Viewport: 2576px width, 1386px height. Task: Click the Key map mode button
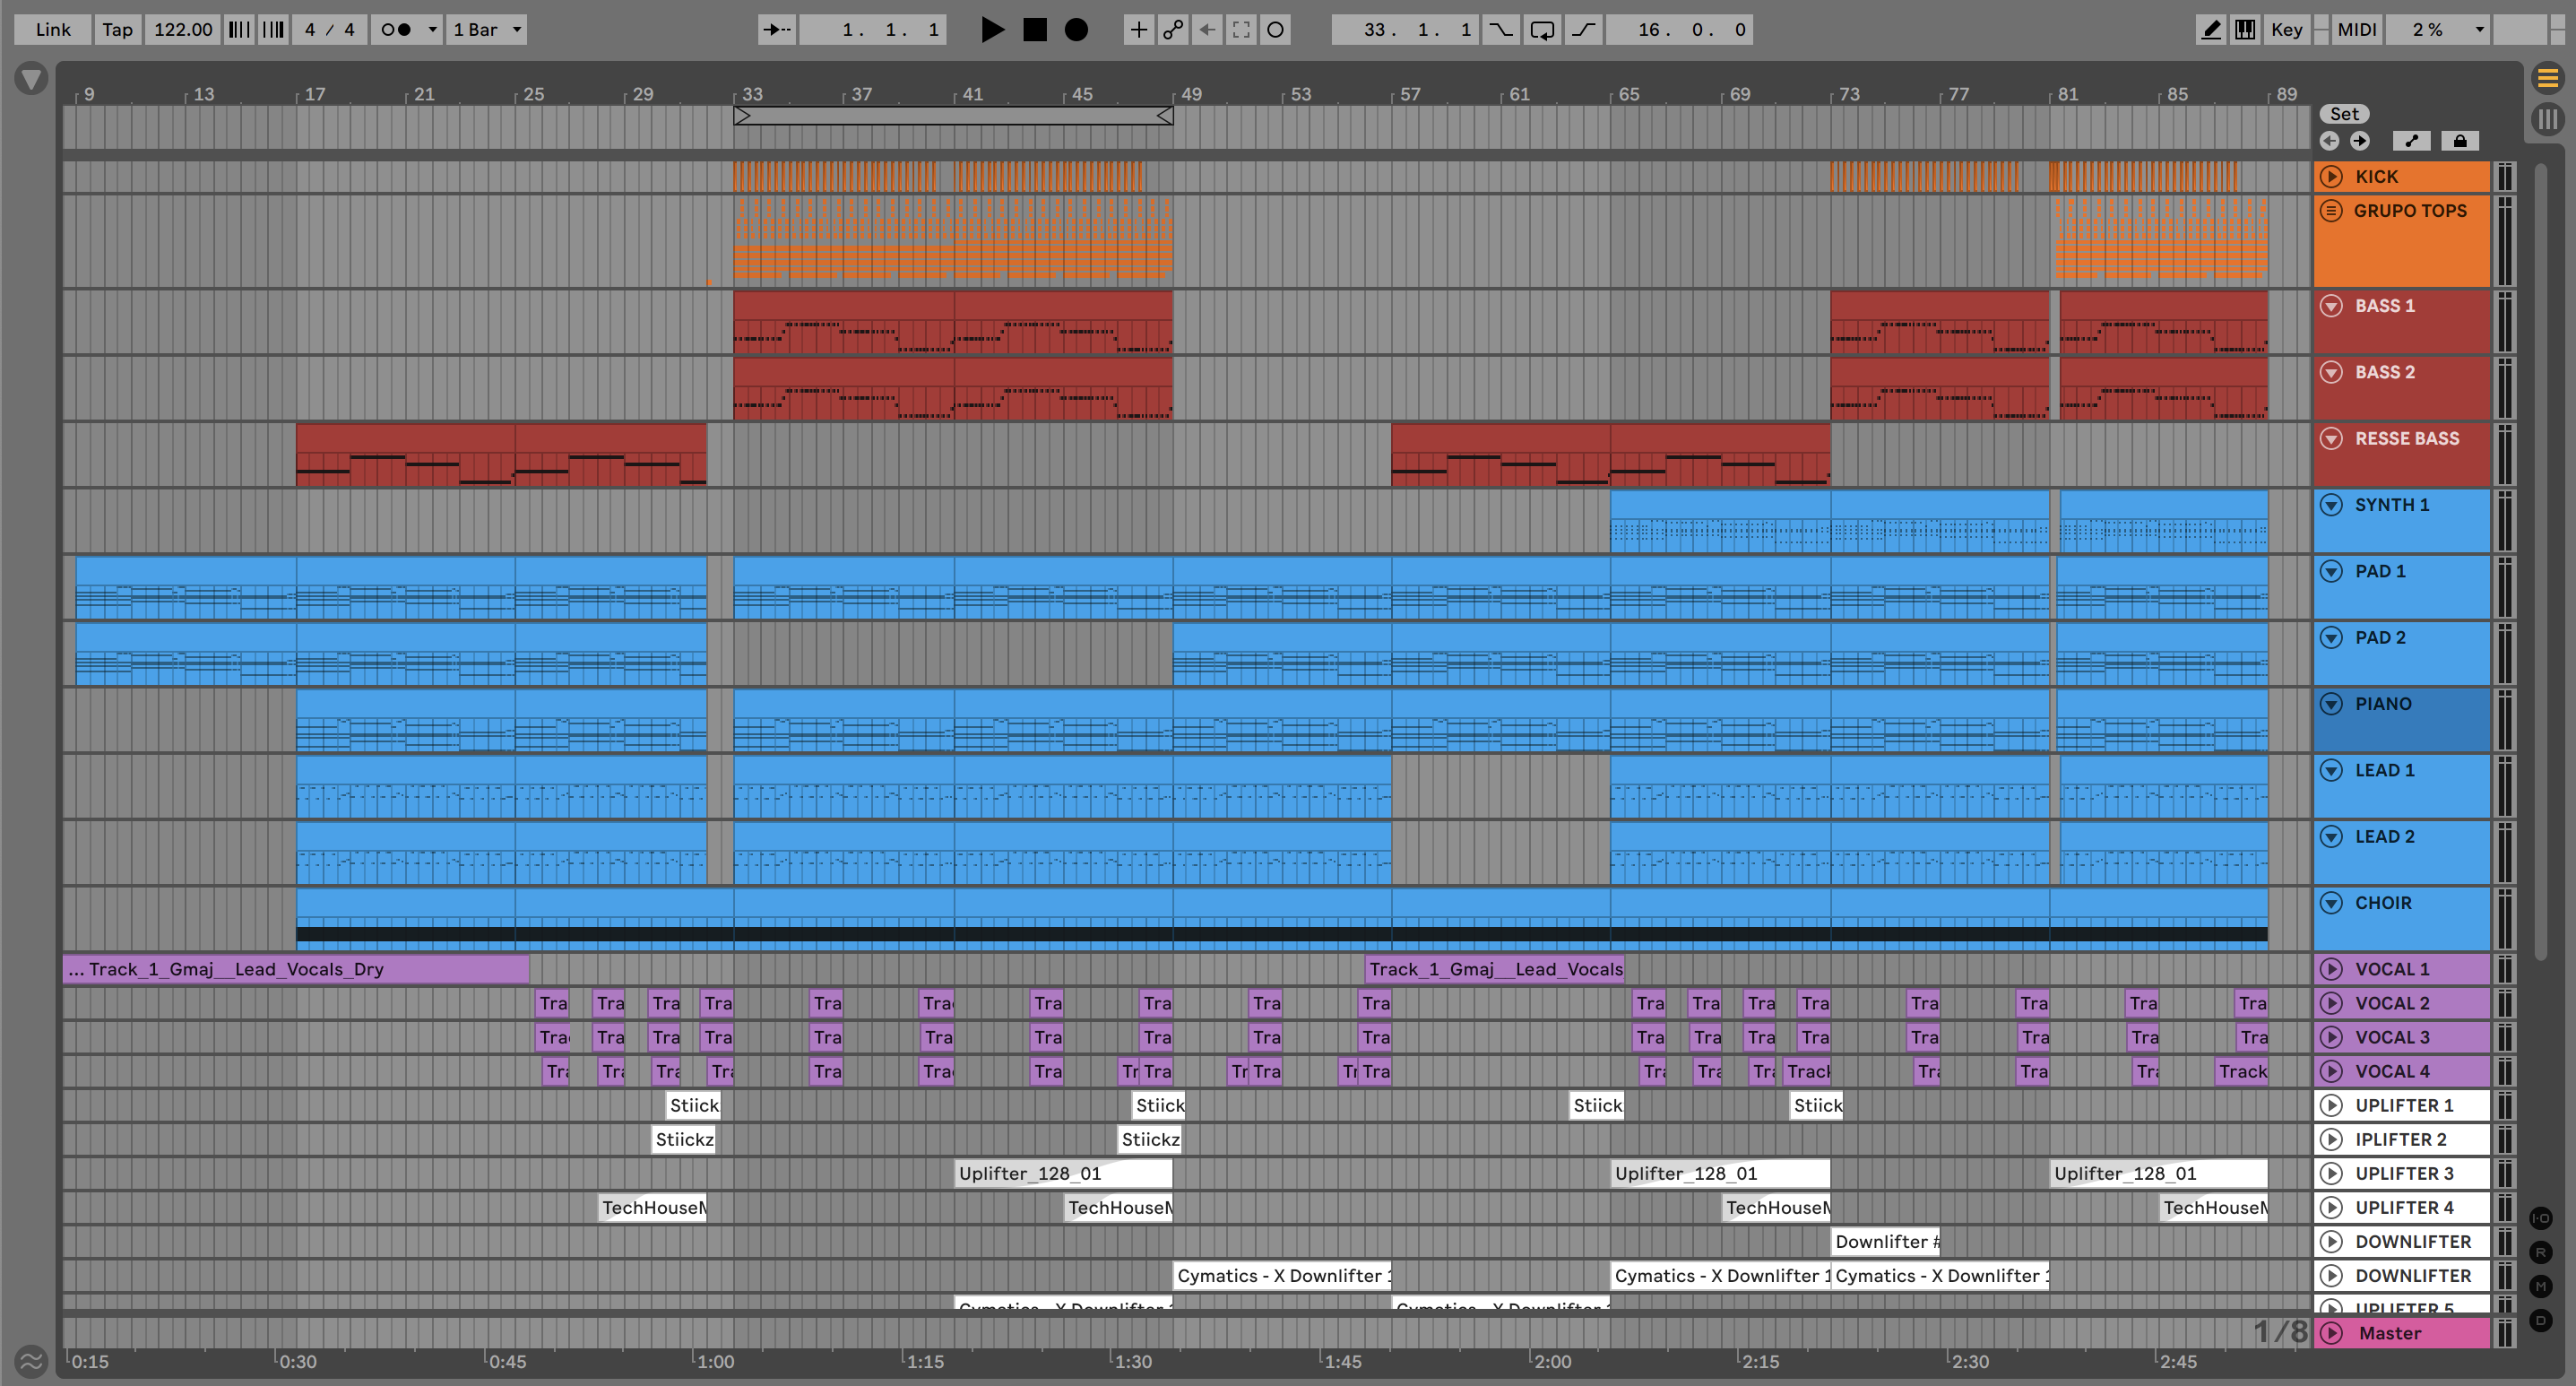click(2286, 30)
